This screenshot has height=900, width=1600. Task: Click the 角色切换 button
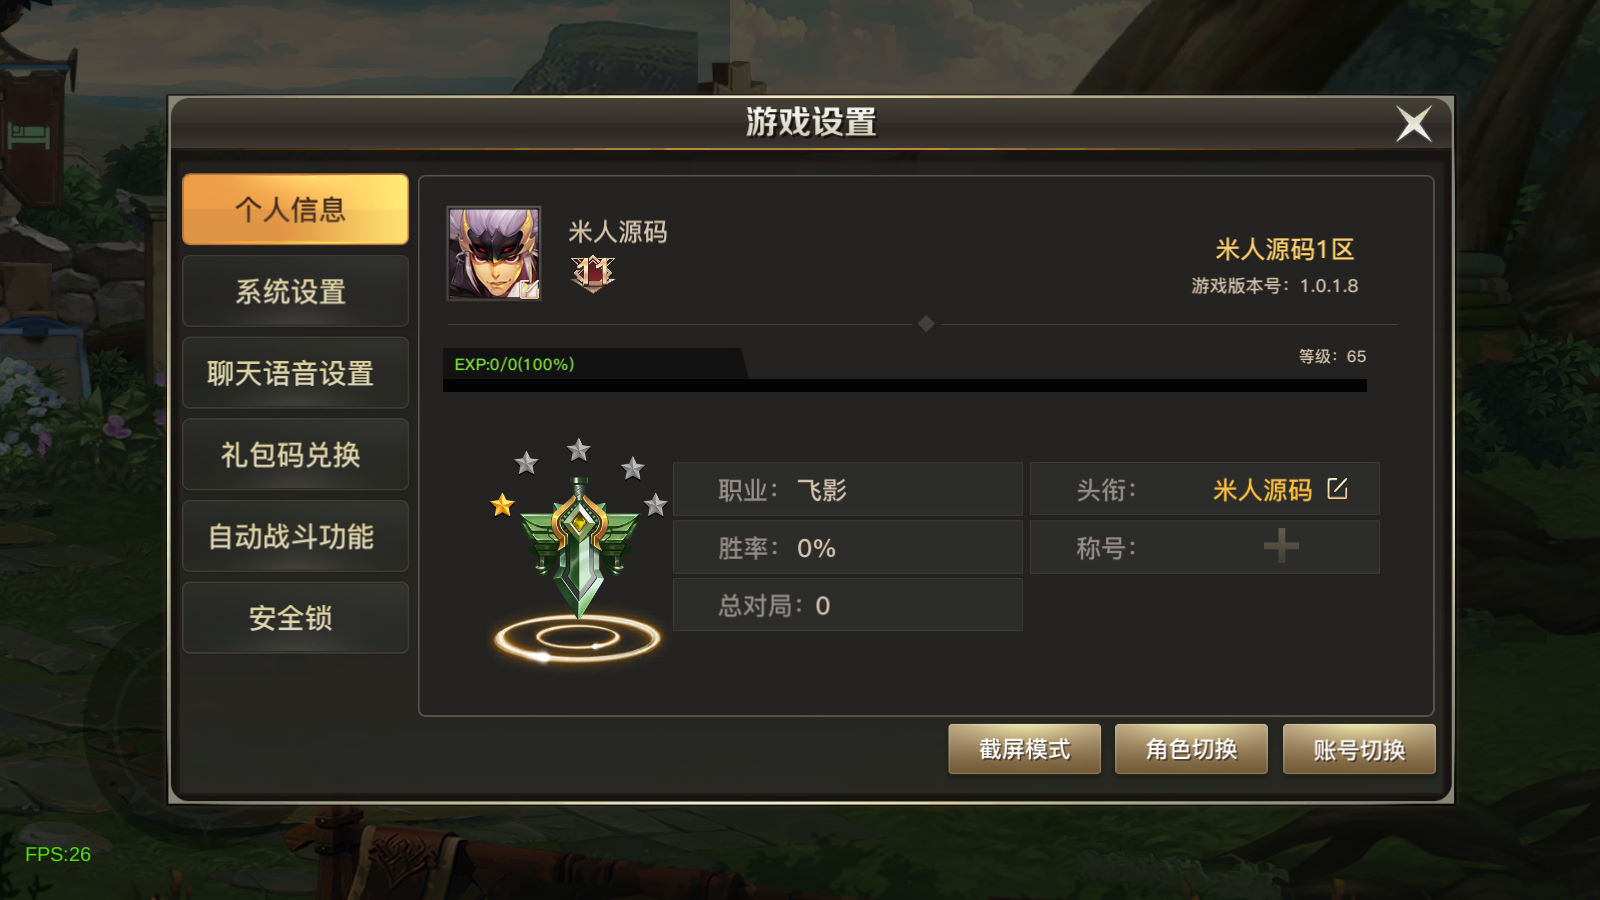[1191, 749]
